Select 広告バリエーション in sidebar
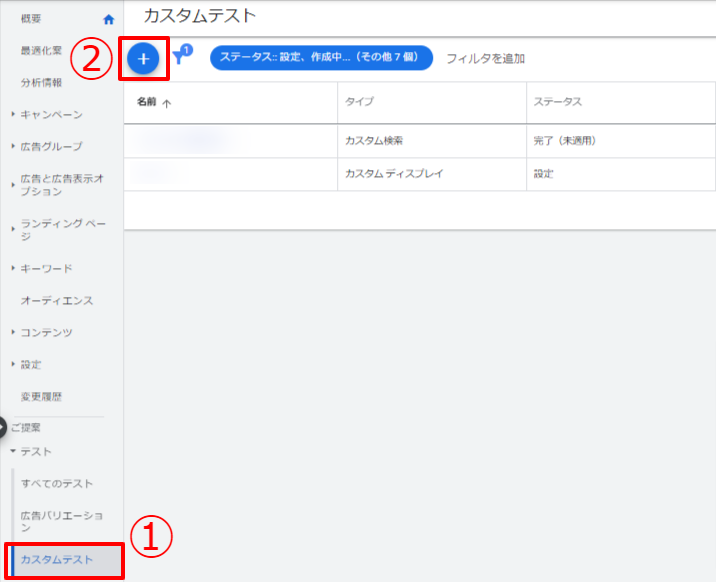Screen dimensions: 716x582 61,521
